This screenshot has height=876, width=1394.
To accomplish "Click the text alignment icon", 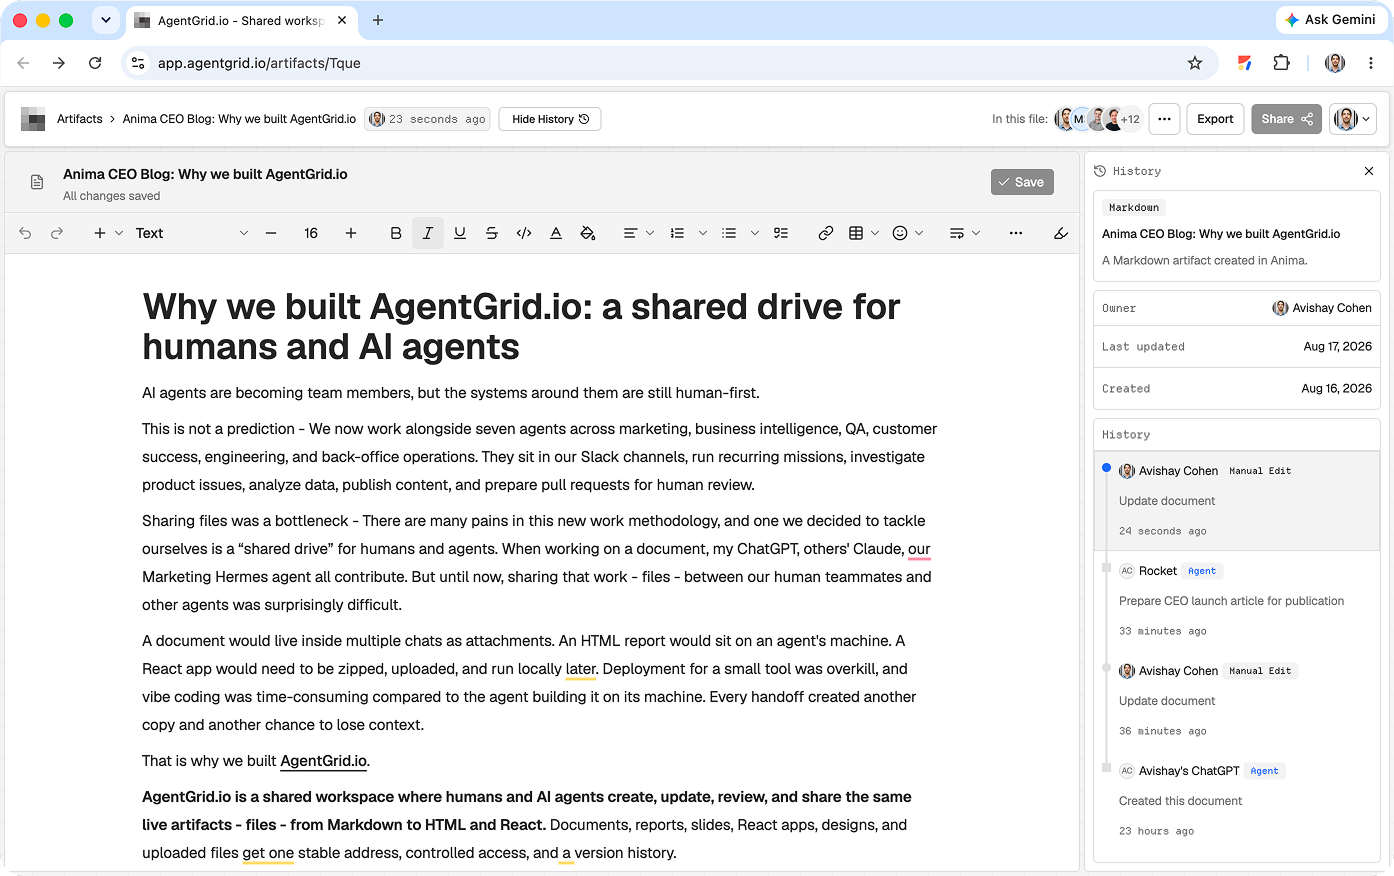I will pos(630,233).
